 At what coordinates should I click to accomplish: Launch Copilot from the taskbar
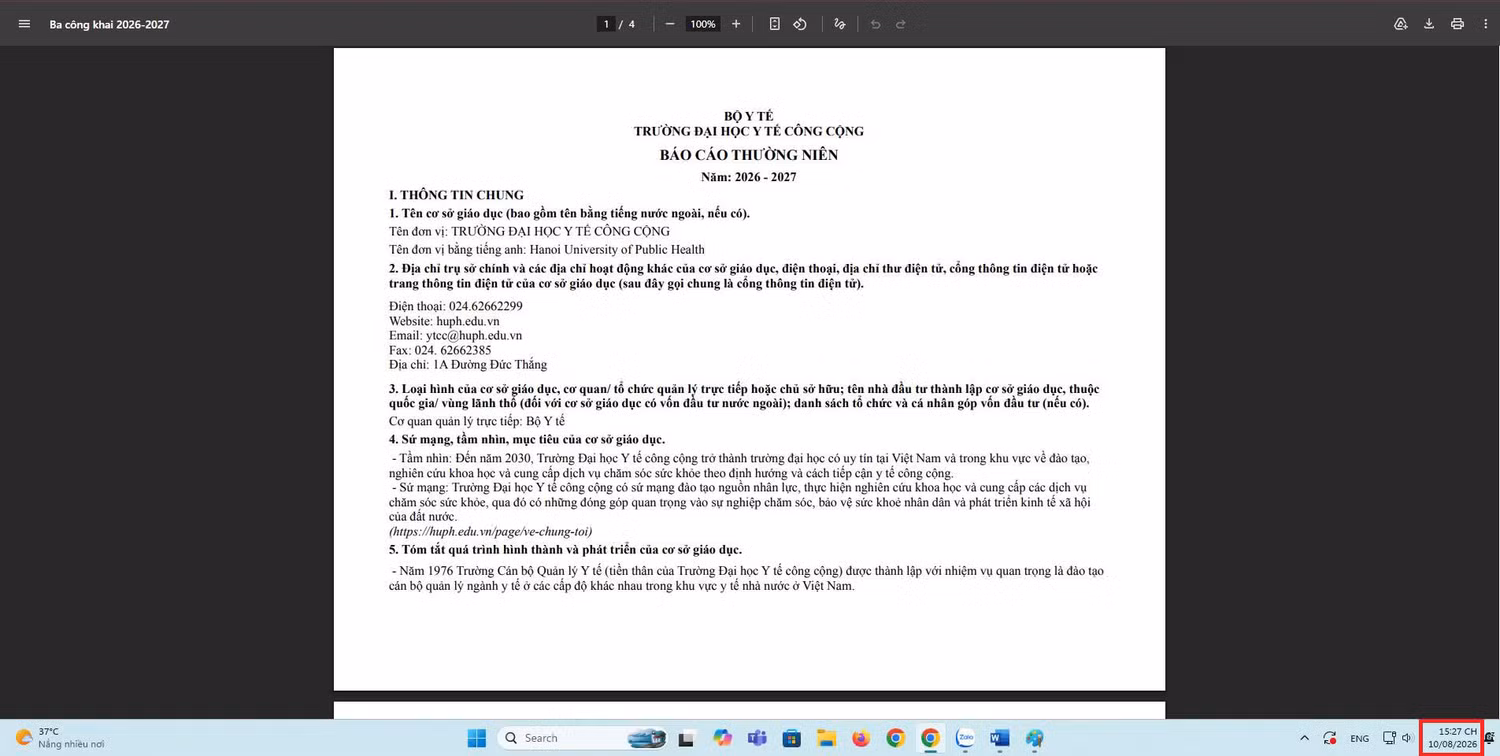tap(722, 738)
